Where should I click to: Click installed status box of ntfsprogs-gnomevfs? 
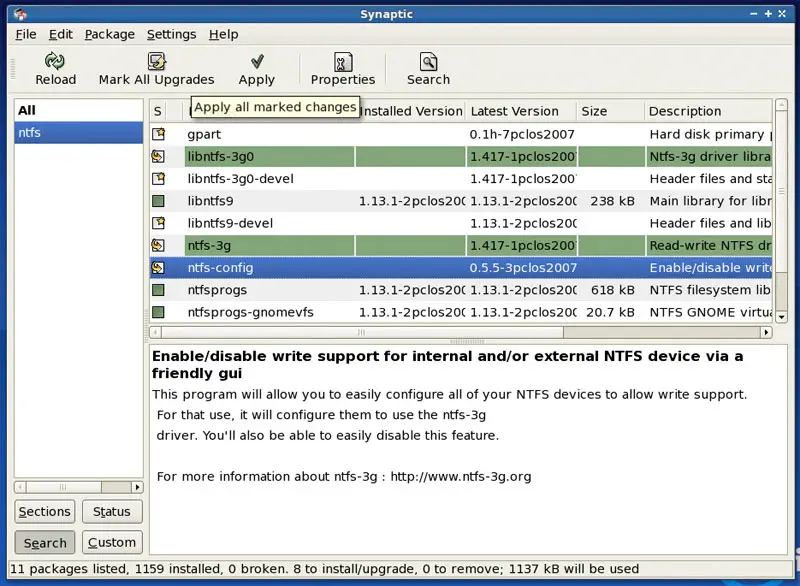[158, 312]
